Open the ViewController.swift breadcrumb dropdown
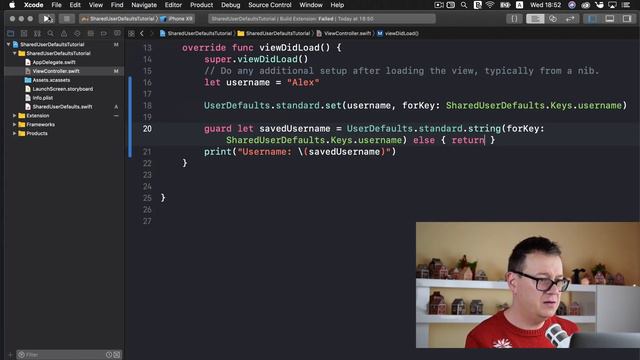This screenshot has width=640, height=360. coord(344,33)
